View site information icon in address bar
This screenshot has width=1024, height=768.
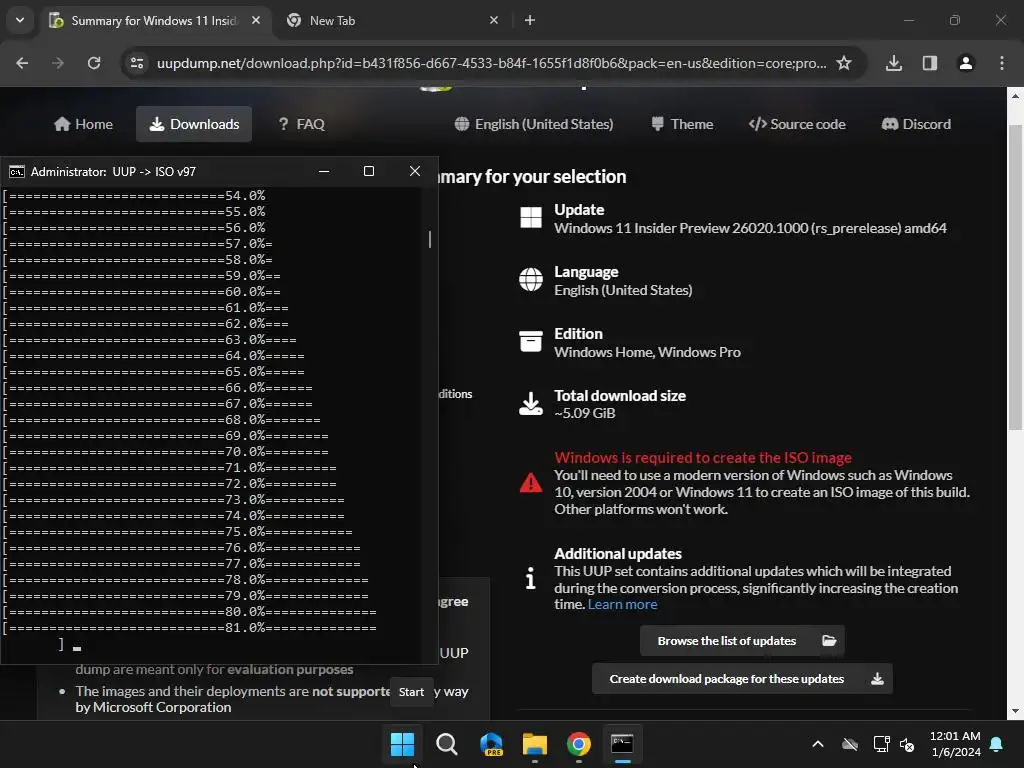pyautogui.click(x=136, y=63)
